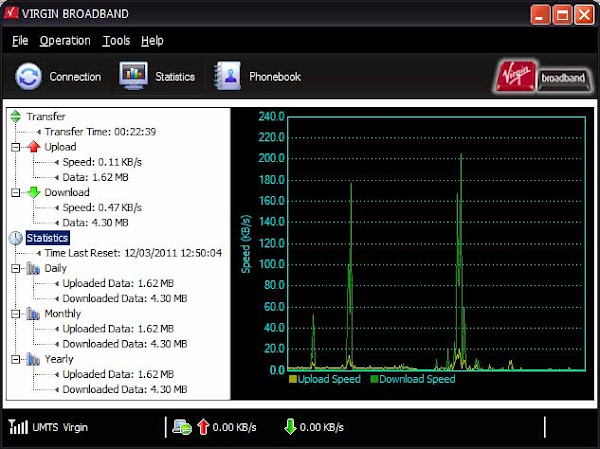600x449 pixels.
Task: Click the green download arrow in status bar
Action: (x=290, y=427)
